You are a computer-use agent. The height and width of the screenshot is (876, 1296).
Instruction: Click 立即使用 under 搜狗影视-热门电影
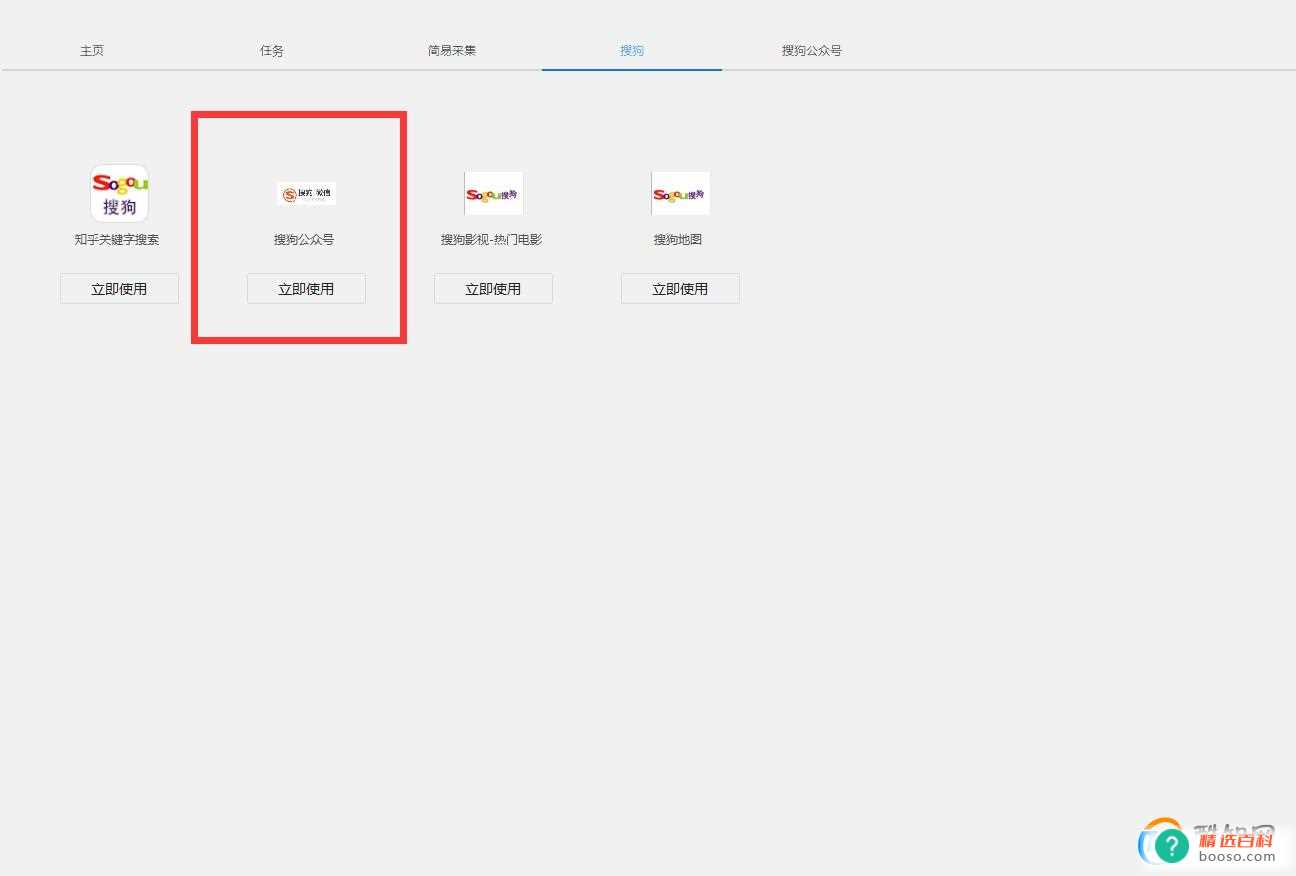(493, 288)
